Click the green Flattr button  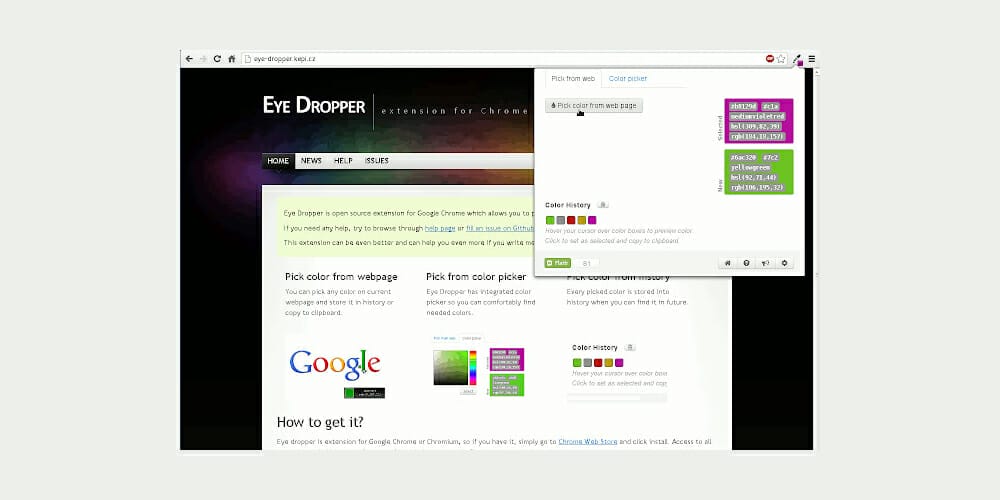[557, 263]
